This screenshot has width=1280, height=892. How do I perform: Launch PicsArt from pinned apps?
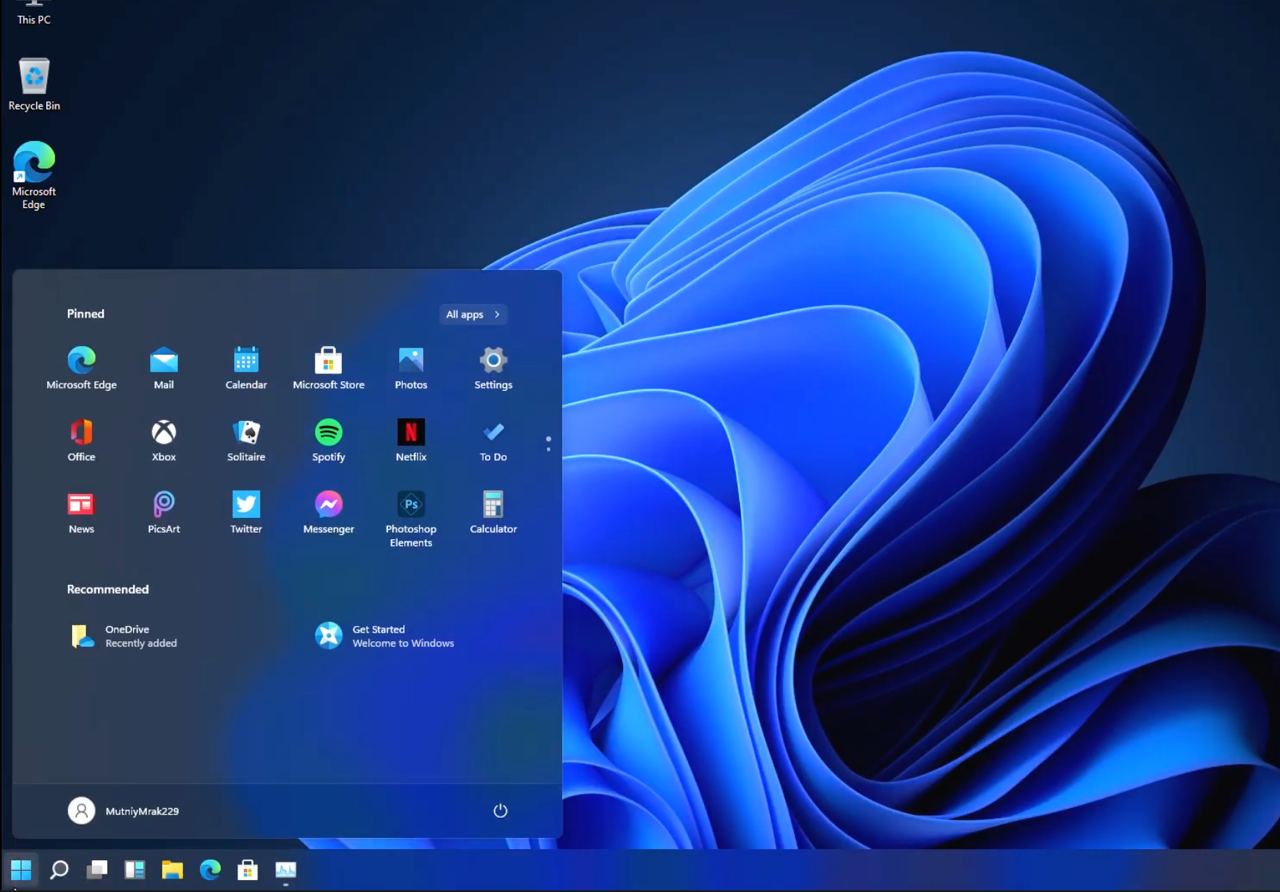point(164,512)
